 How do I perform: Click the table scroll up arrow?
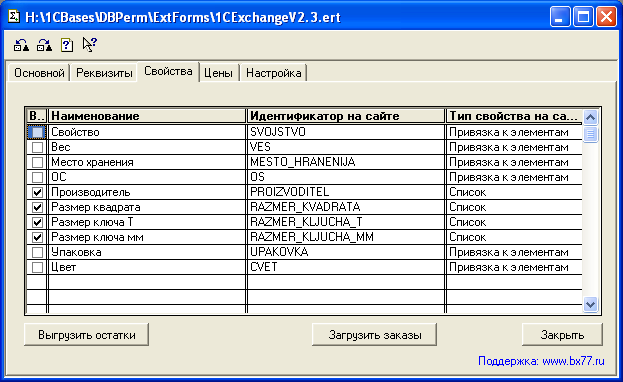[590, 117]
